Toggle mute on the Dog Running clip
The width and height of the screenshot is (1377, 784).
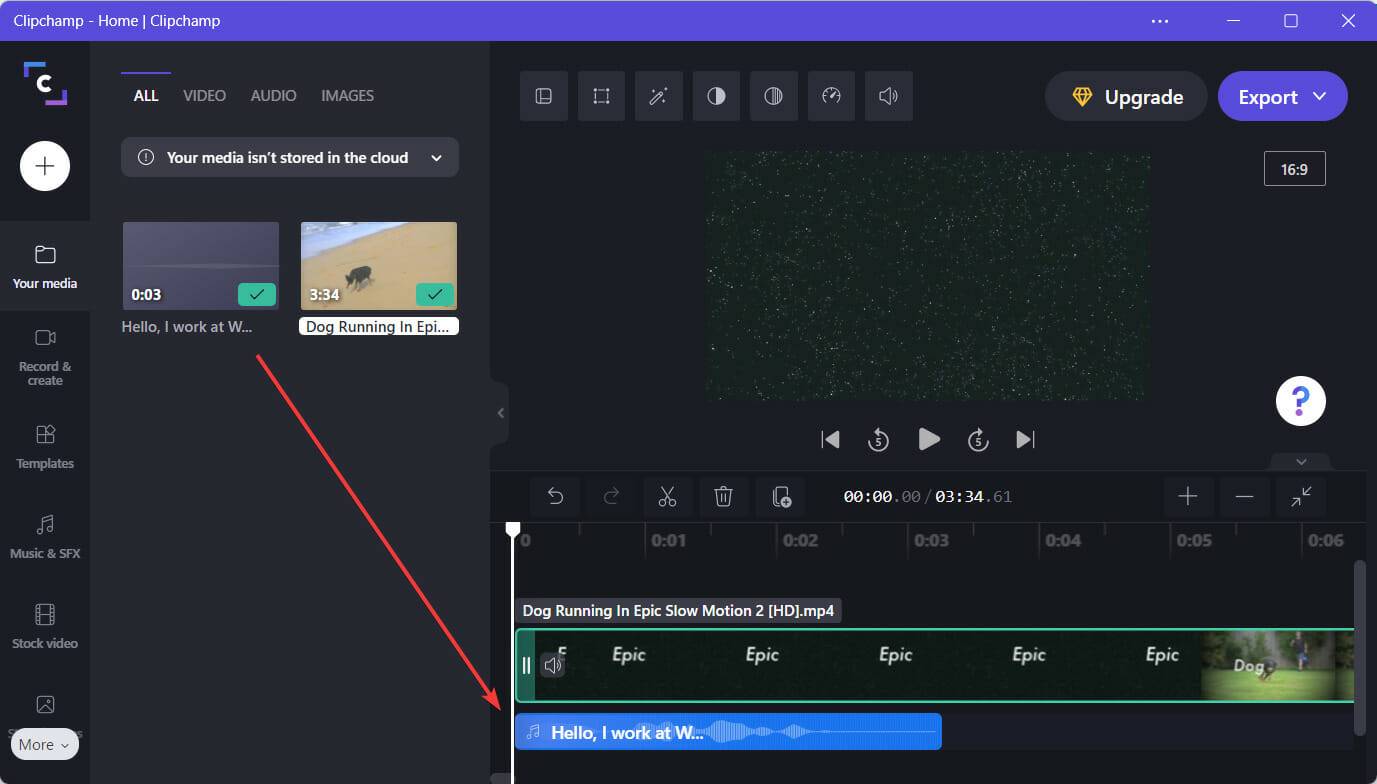553,664
